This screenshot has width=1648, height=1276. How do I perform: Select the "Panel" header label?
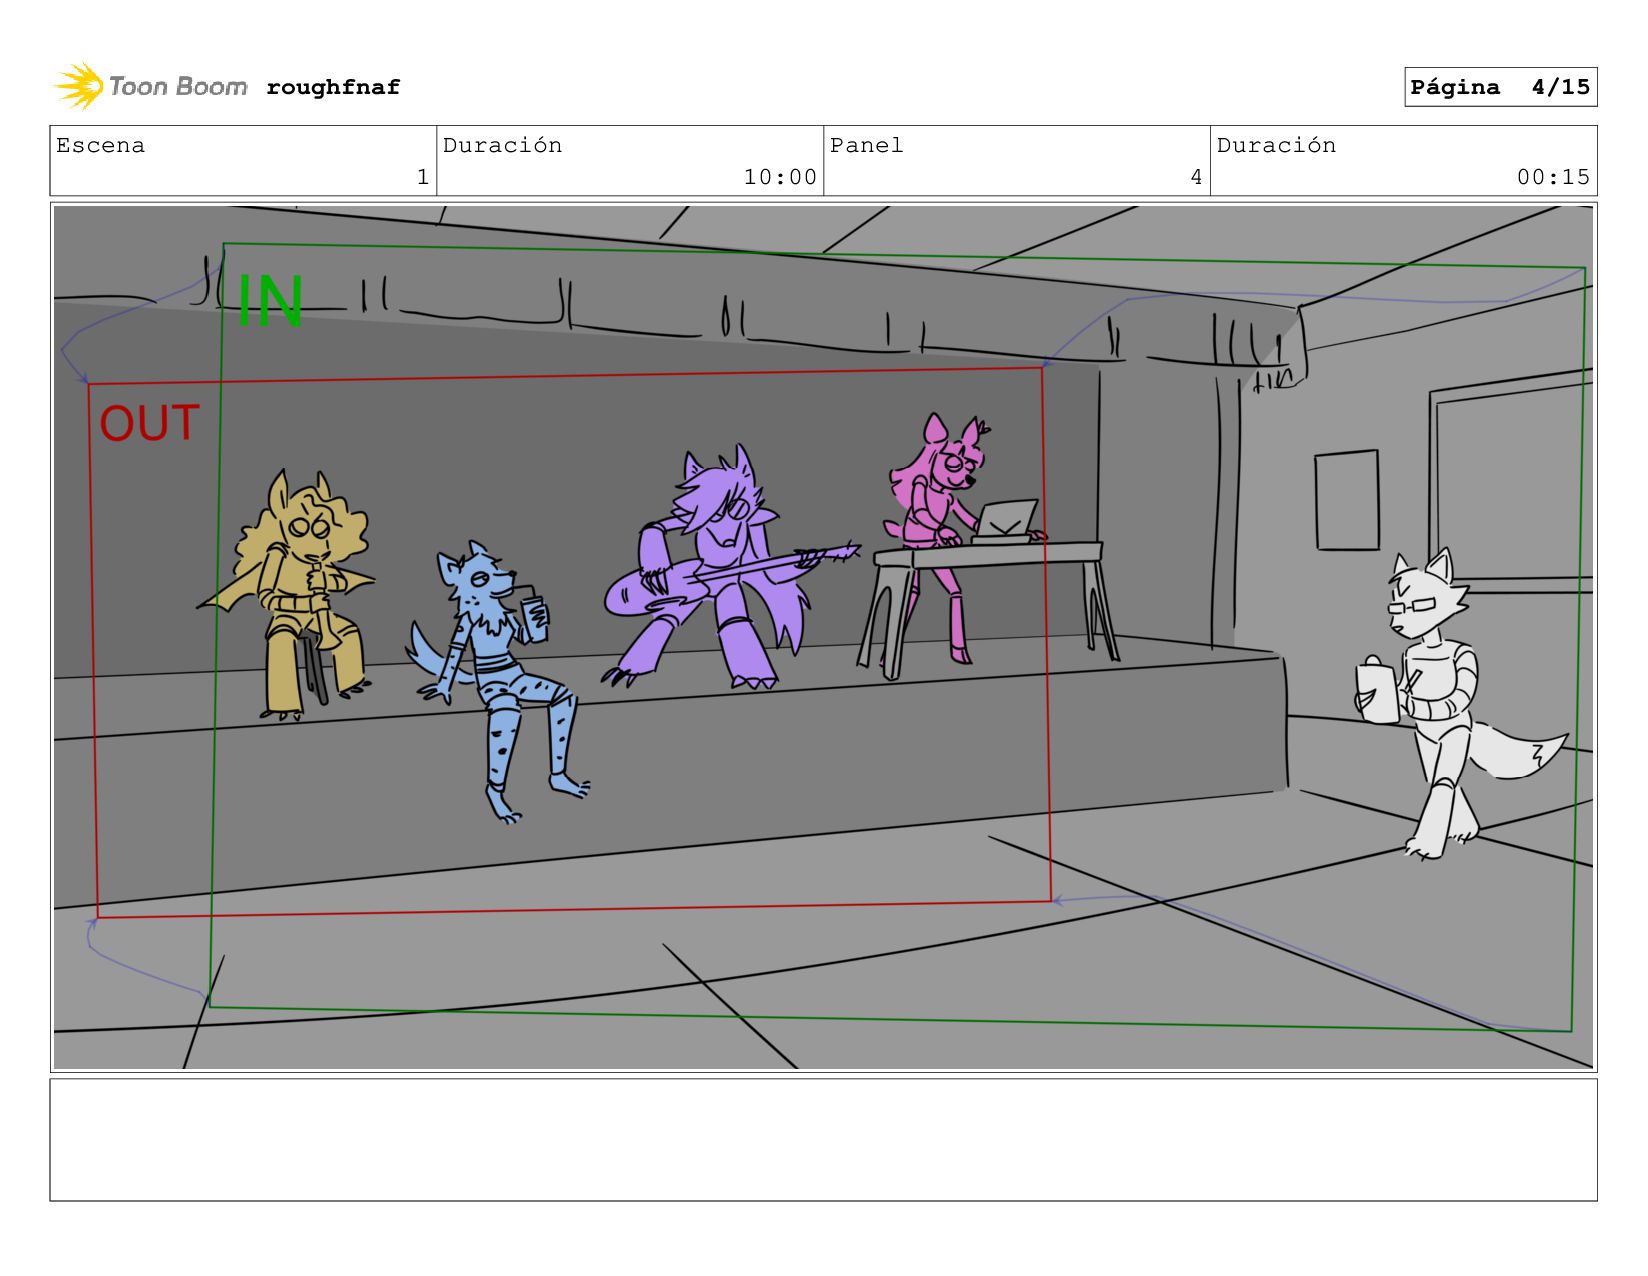pos(866,145)
